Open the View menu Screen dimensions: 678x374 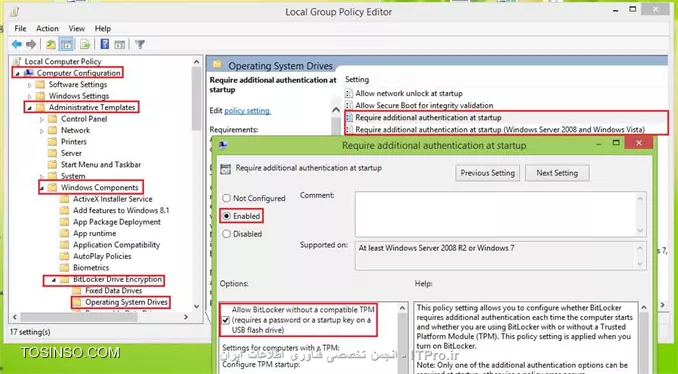pyautogui.click(x=77, y=29)
